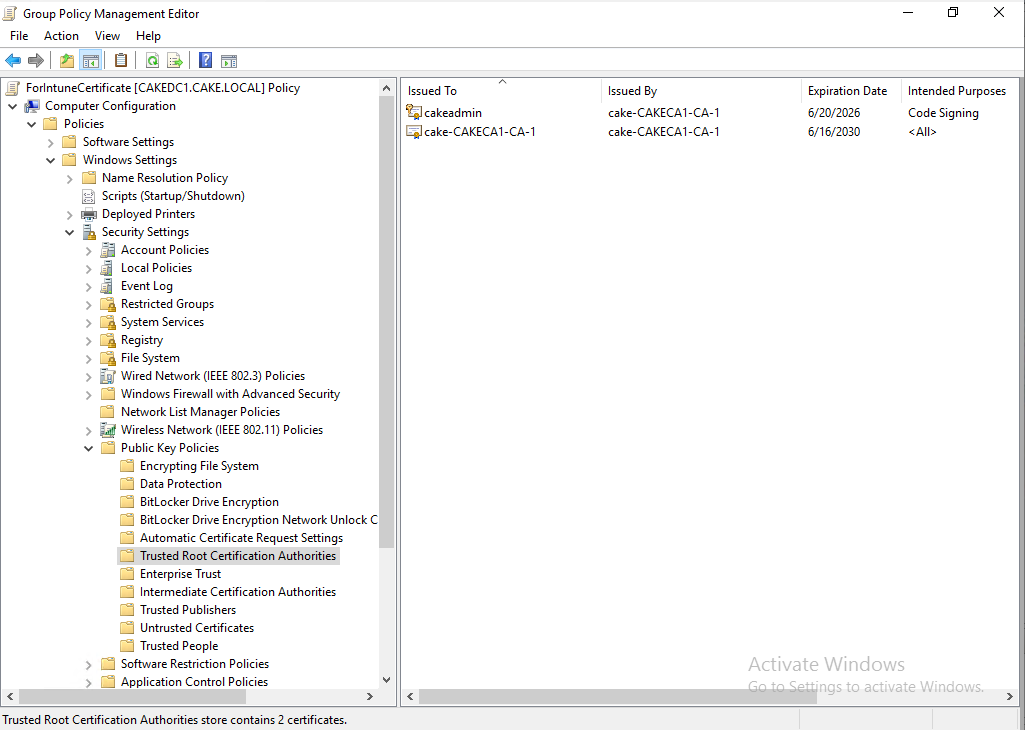Open the View menu
The width and height of the screenshot is (1025, 730).
click(x=107, y=36)
